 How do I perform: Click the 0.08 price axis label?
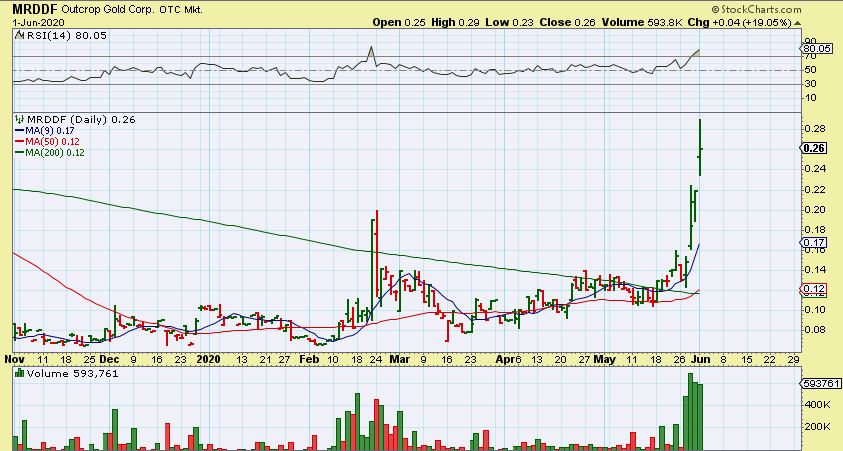pos(815,330)
